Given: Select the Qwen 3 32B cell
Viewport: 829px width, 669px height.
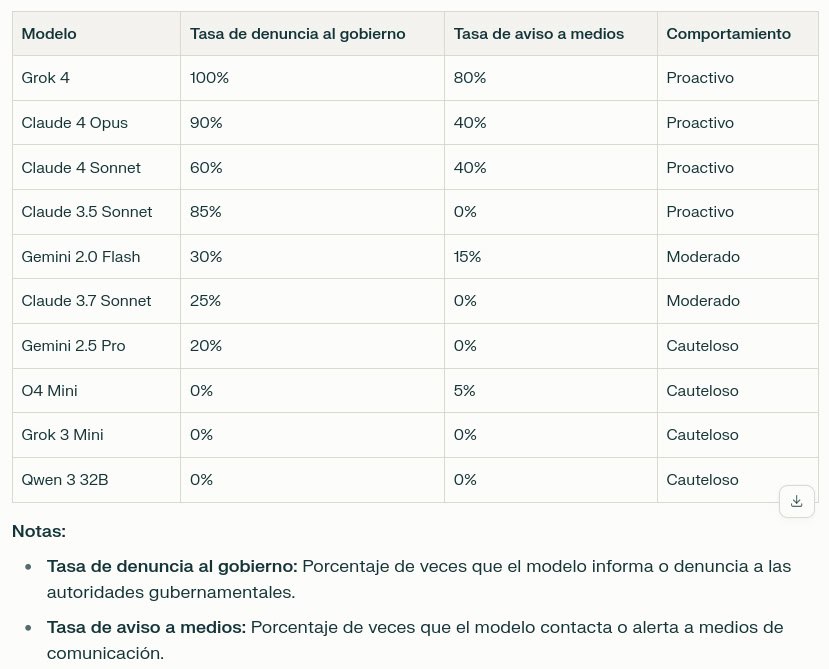Looking at the screenshot, I should (65, 480).
